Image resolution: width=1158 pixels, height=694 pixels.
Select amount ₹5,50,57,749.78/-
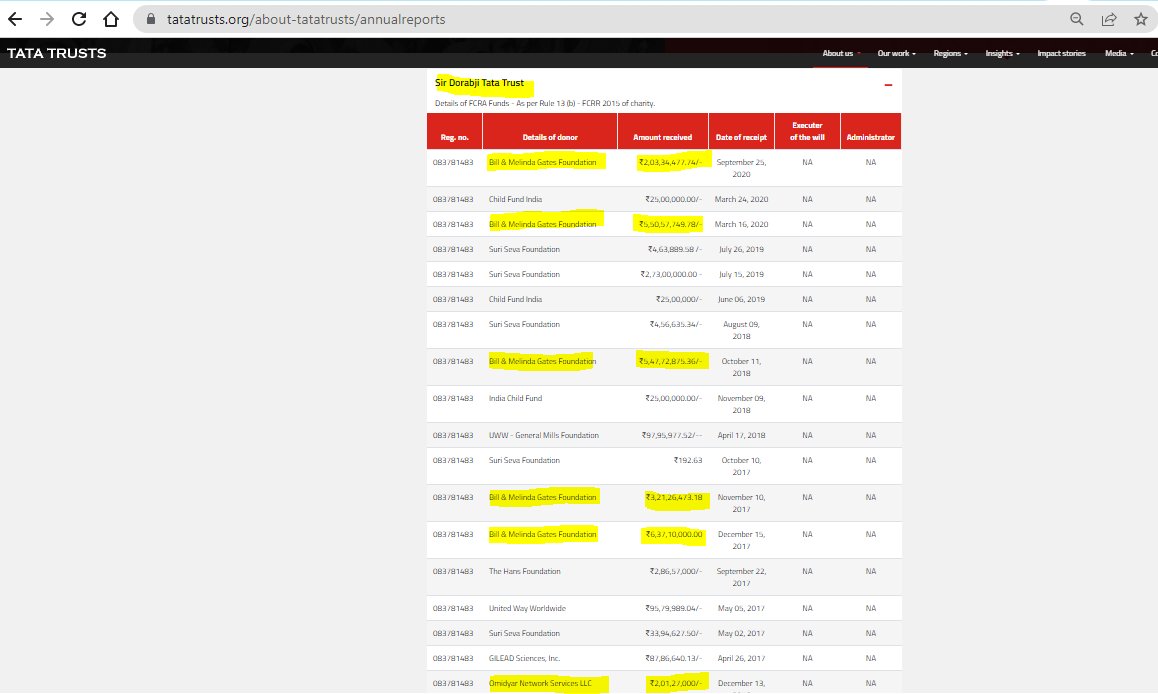[x=671, y=224]
